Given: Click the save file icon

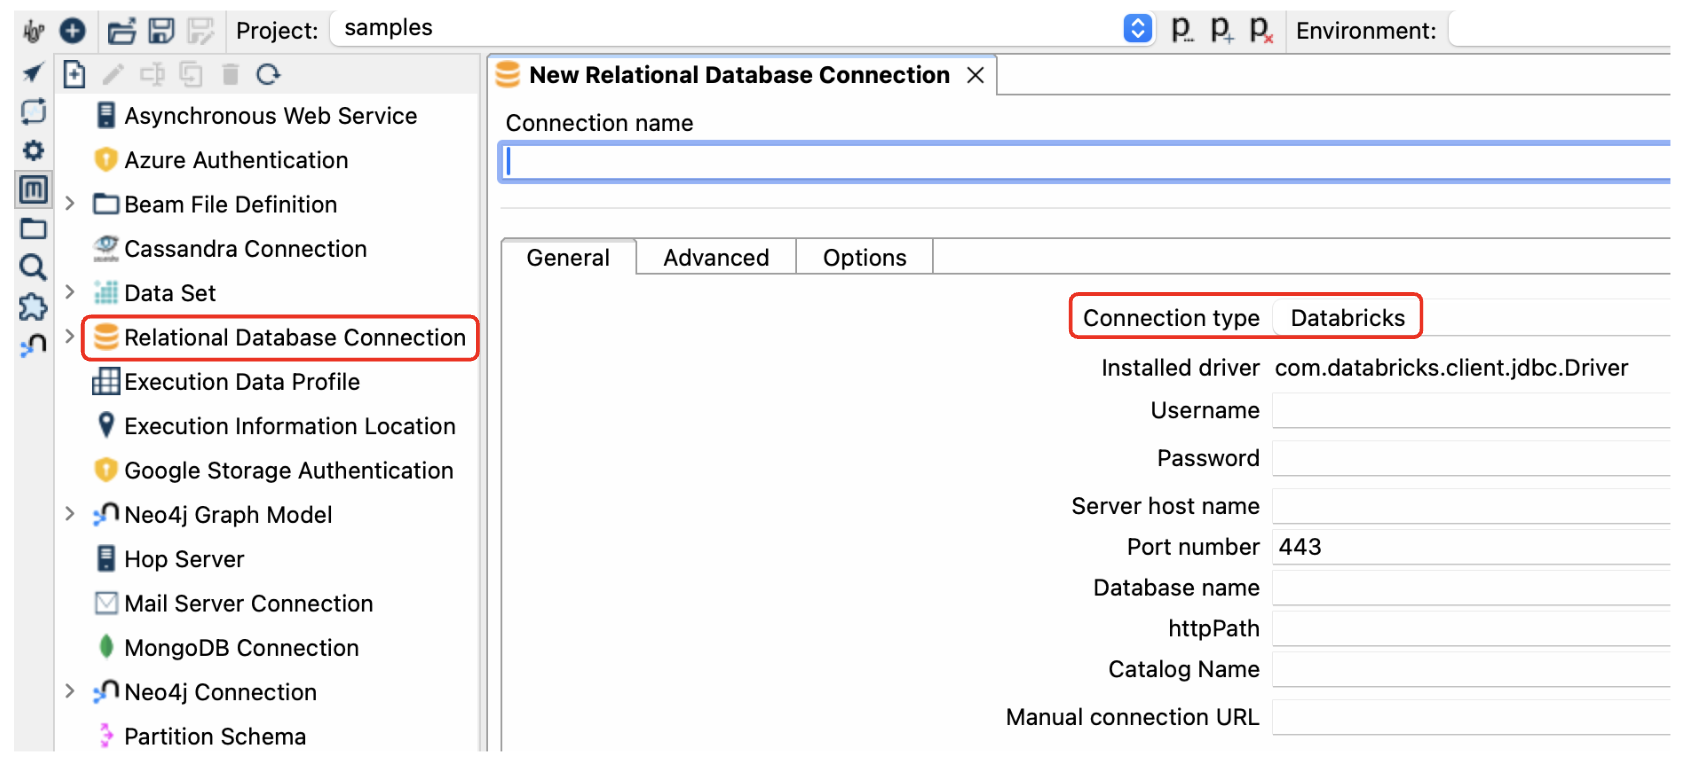Looking at the screenshot, I should point(161,31).
